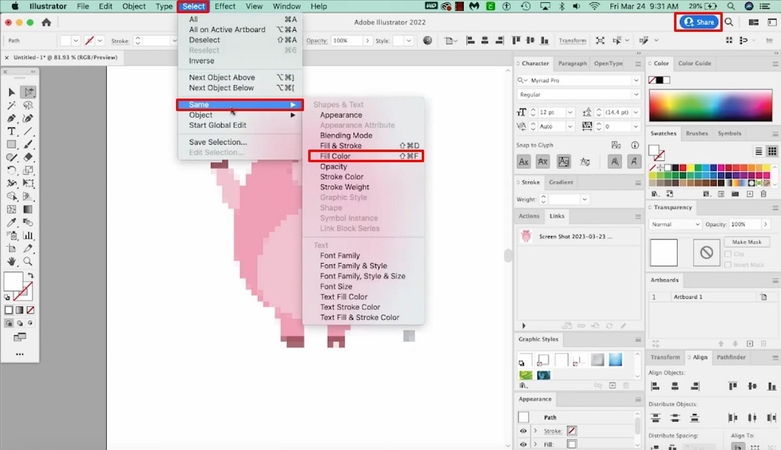Select the Hand tool
Viewport: 781px width, 450px height.
(x=11, y=261)
